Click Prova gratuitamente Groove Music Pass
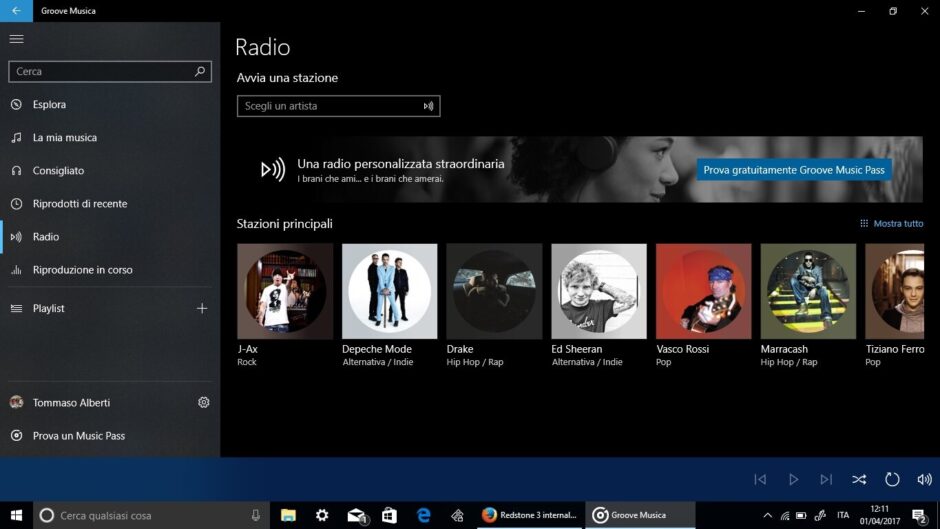The height and width of the screenshot is (529, 940). (794, 170)
